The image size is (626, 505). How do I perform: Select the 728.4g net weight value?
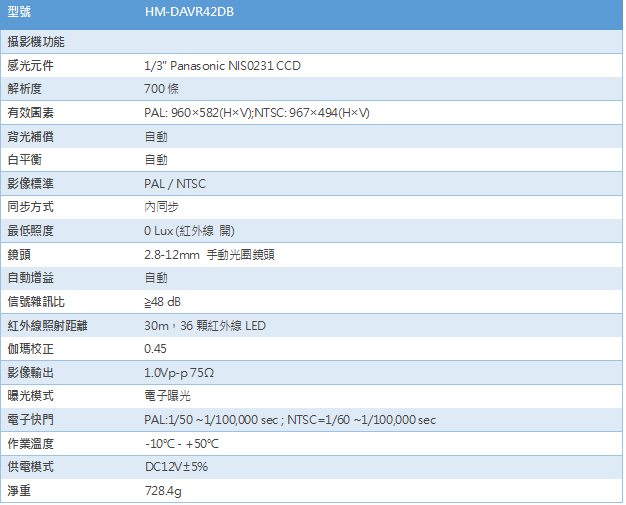(163, 491)
